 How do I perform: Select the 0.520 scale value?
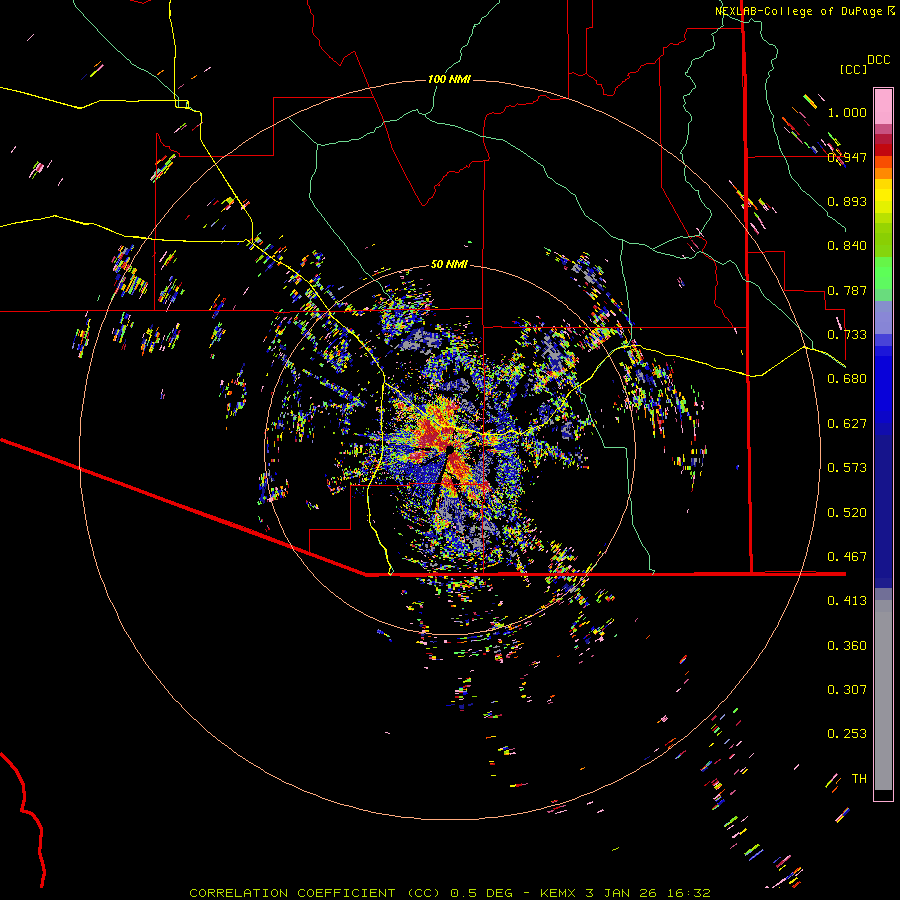(x=847, y=512)
